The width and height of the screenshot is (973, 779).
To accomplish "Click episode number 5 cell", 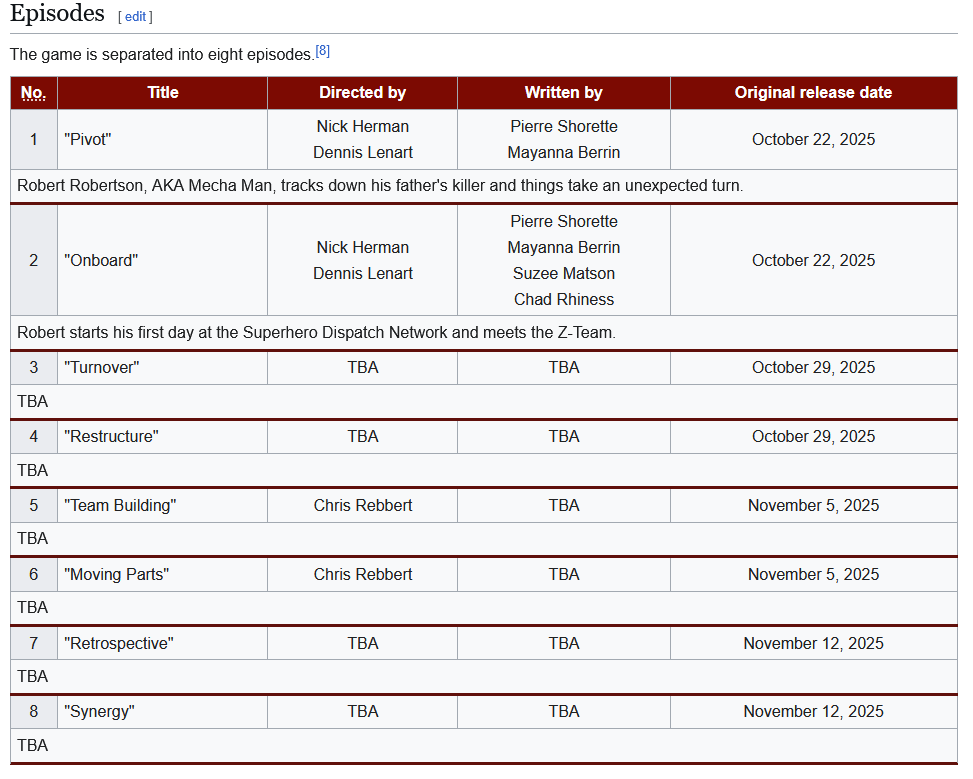I will point(34,505).
